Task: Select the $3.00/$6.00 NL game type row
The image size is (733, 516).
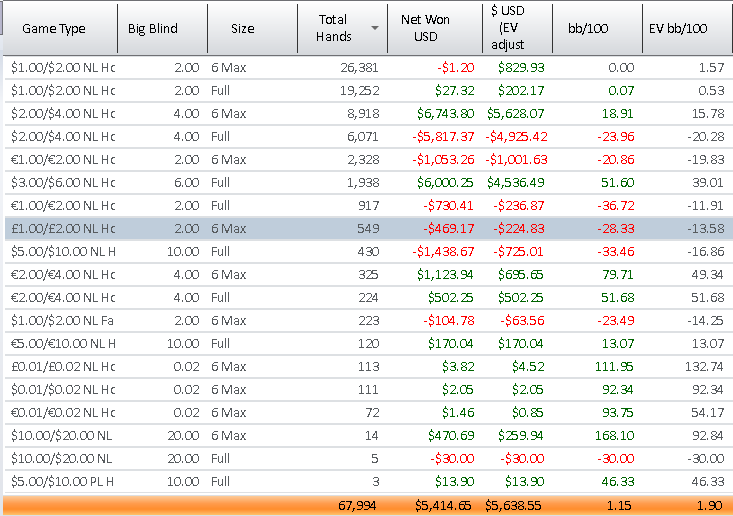Action: 368,182
